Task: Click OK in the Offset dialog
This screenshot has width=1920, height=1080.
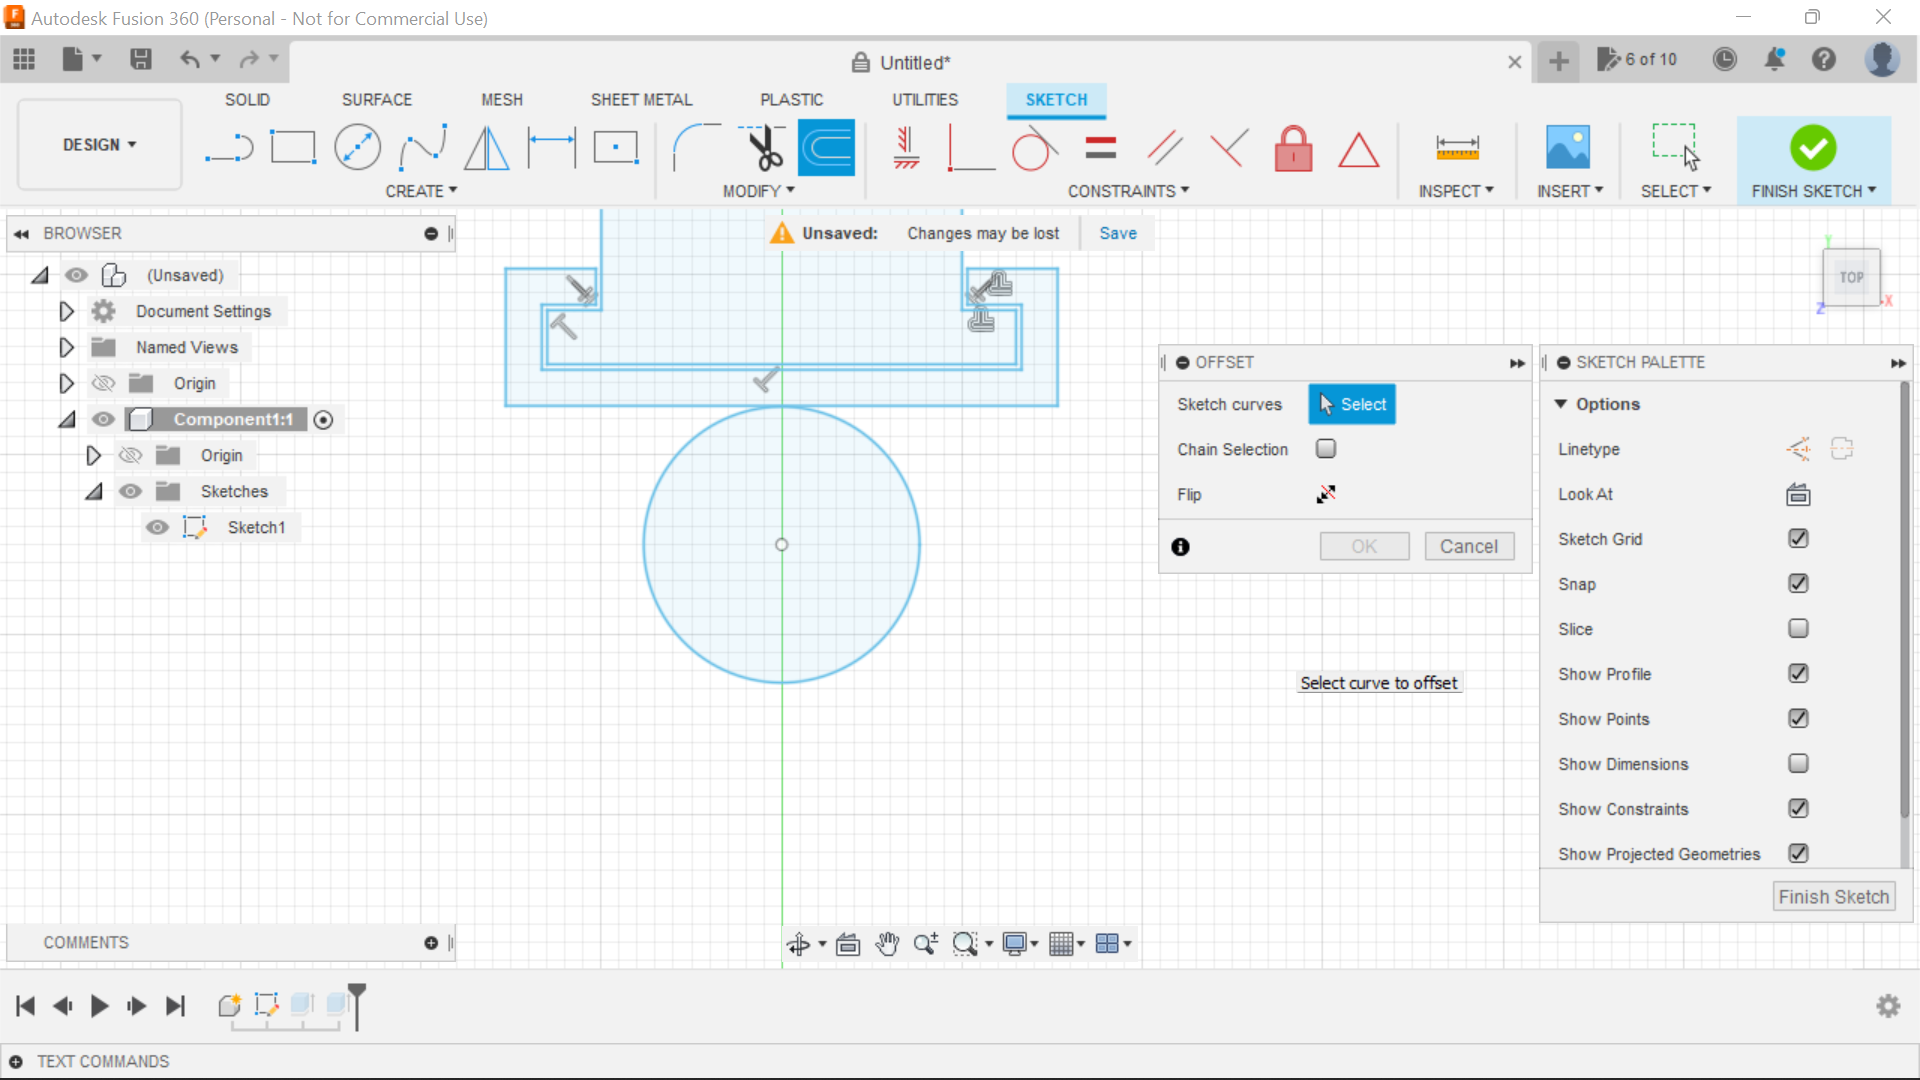Action: (x=1364, y=546)
